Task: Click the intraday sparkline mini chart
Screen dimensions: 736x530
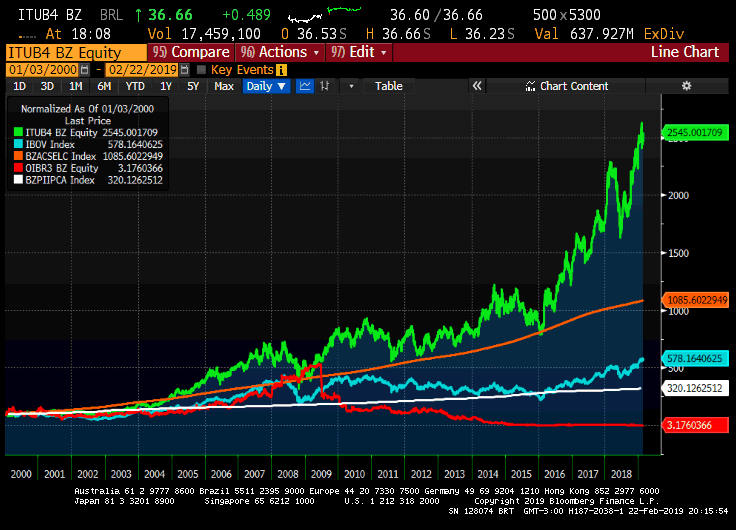Action: (324, 15)
